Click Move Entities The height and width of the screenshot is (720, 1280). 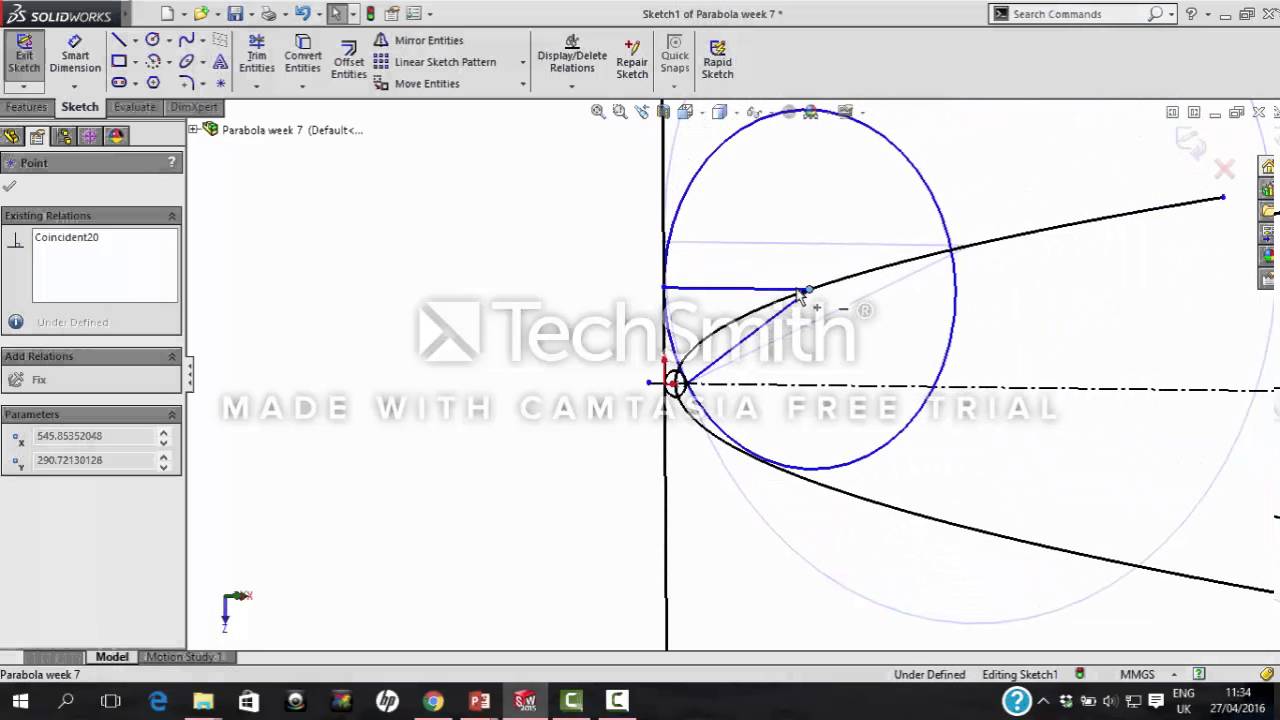[x=417, y=84]
